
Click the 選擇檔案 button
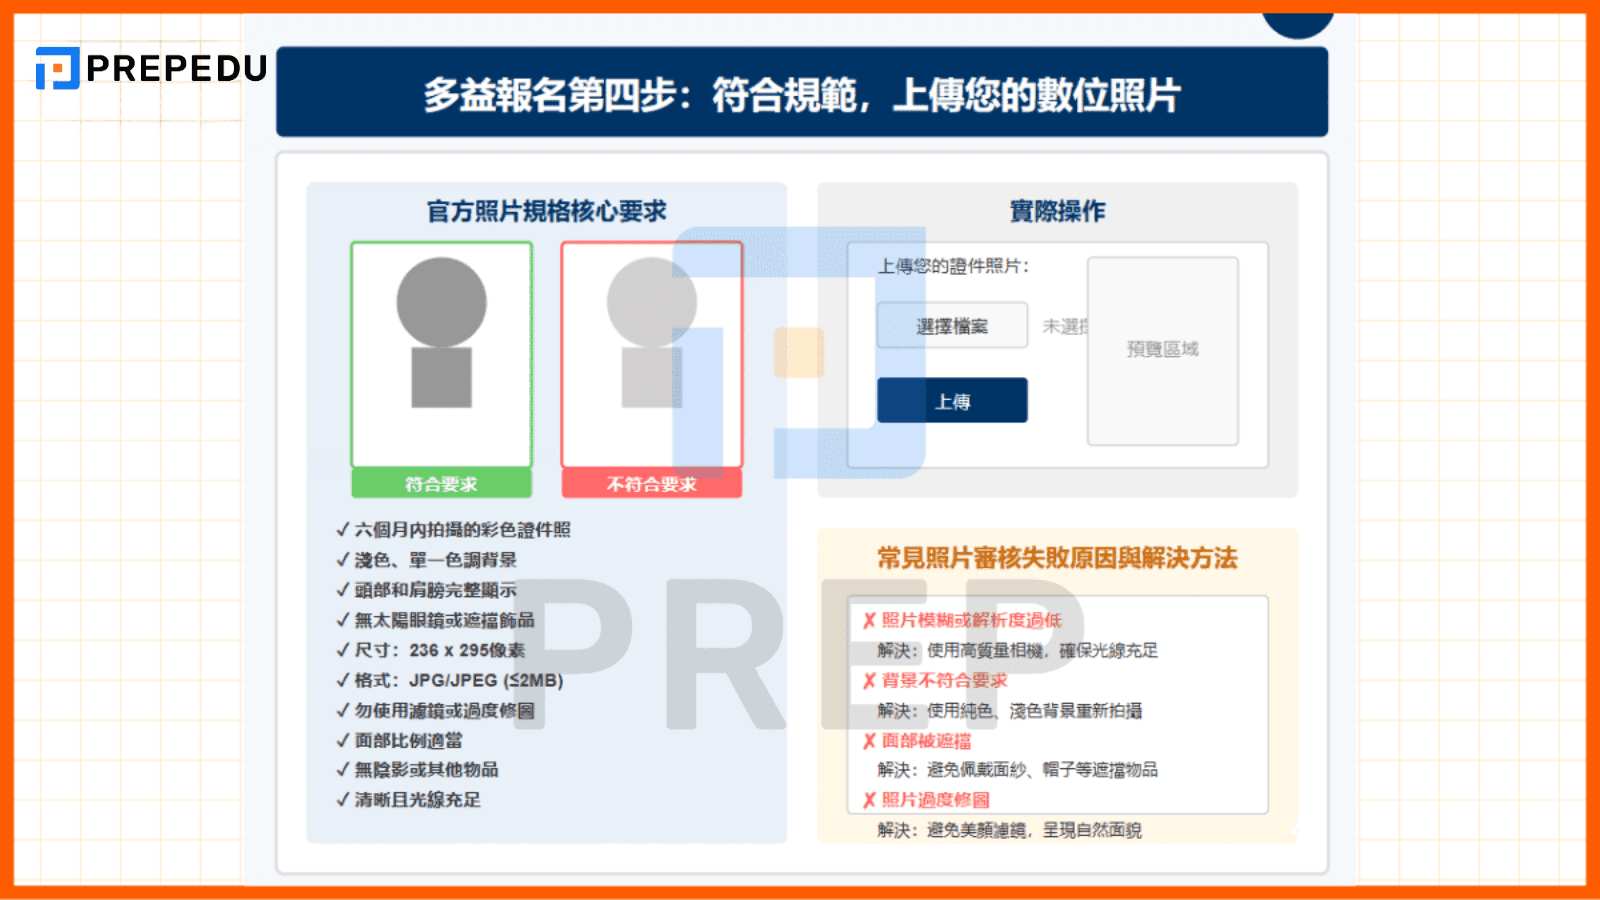[x=952, y=325]
